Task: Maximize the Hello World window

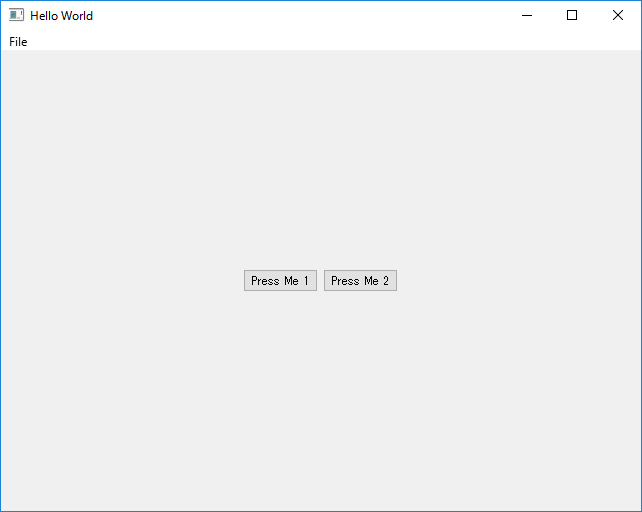Action: [x=572, y=16]
